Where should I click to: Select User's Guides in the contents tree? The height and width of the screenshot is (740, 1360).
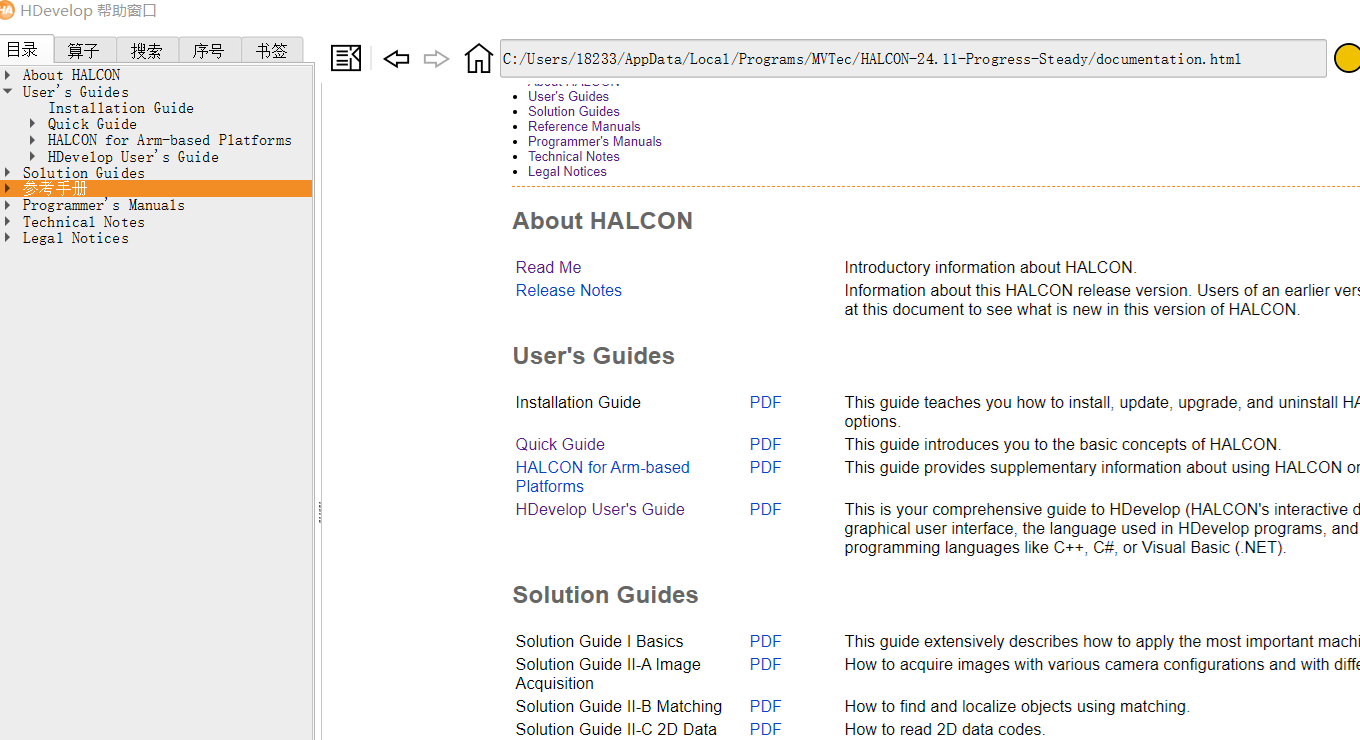tap(76, 92)
